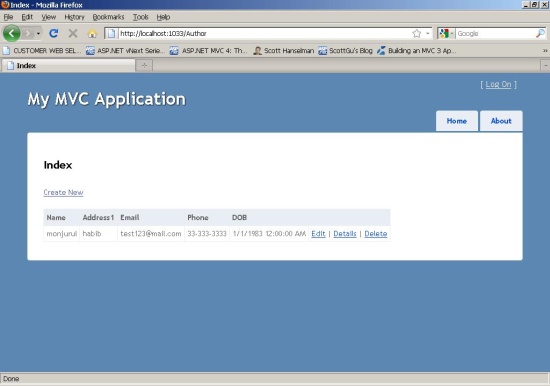The width and height of the screenshot is (550, 386).
Task: Click the Done status bar text
Action: (11, 379)
